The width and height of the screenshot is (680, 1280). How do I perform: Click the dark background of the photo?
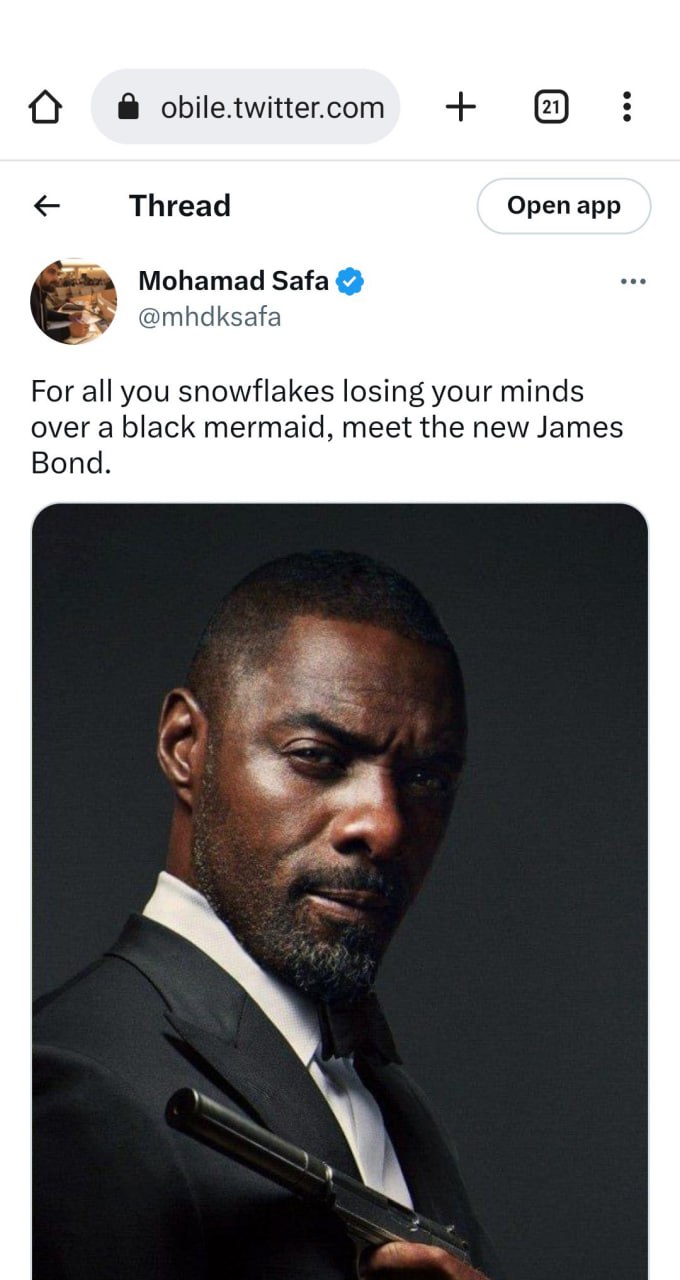click(560, 800)
